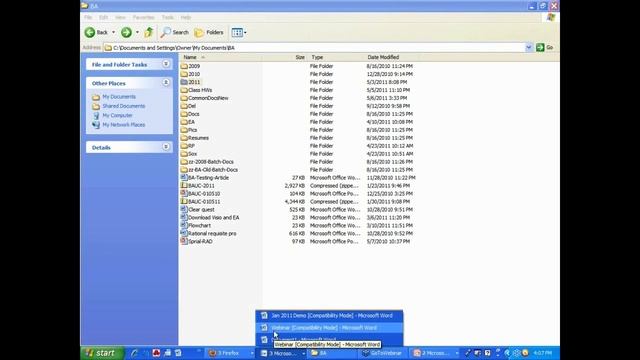The height and width of the screenshot is (360, 640).
Task: Open the Views dropdown arrow
Action: (245, 32)
